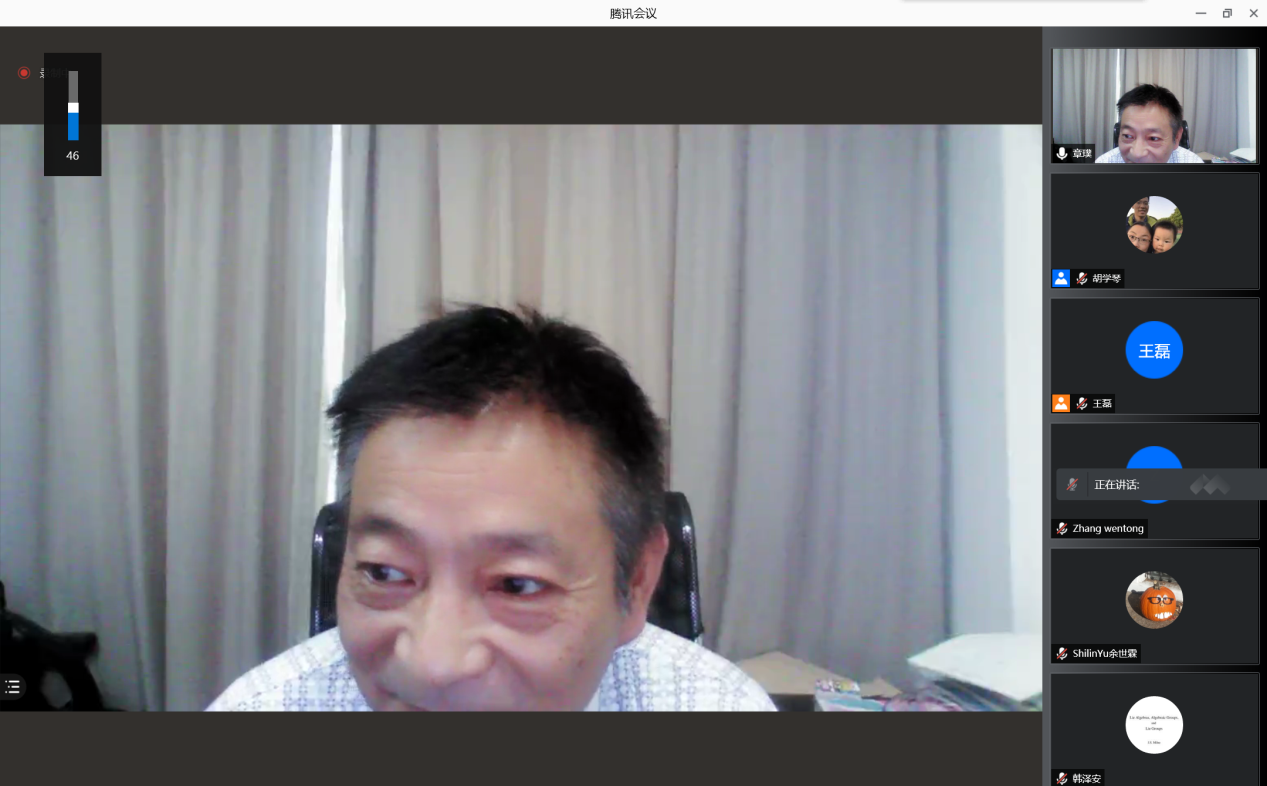Click the blue 王磊 avatar circle
The image size is (1267, 786).
tap(1154, 350)
